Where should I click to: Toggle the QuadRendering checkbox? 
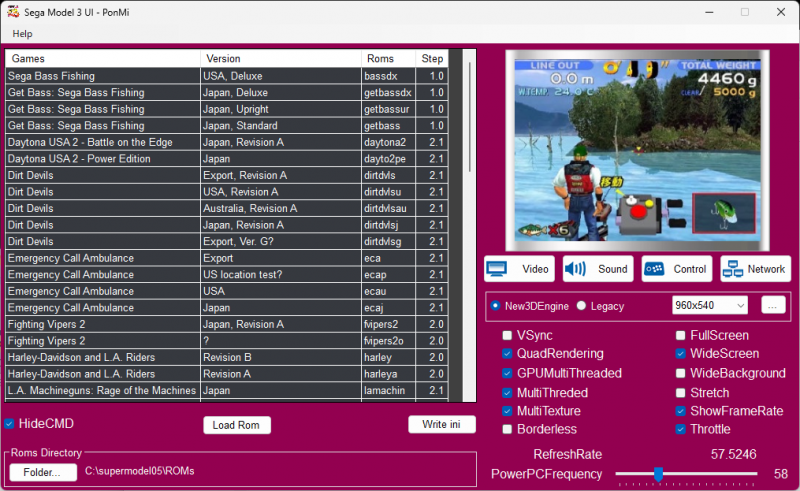coord(507,354)
